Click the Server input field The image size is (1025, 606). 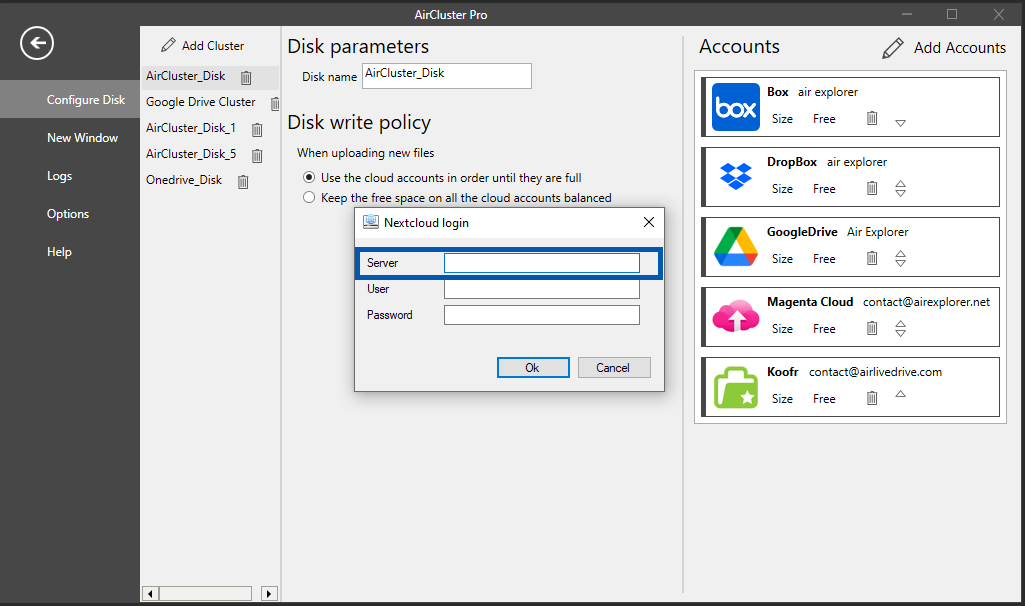(541, 263)
